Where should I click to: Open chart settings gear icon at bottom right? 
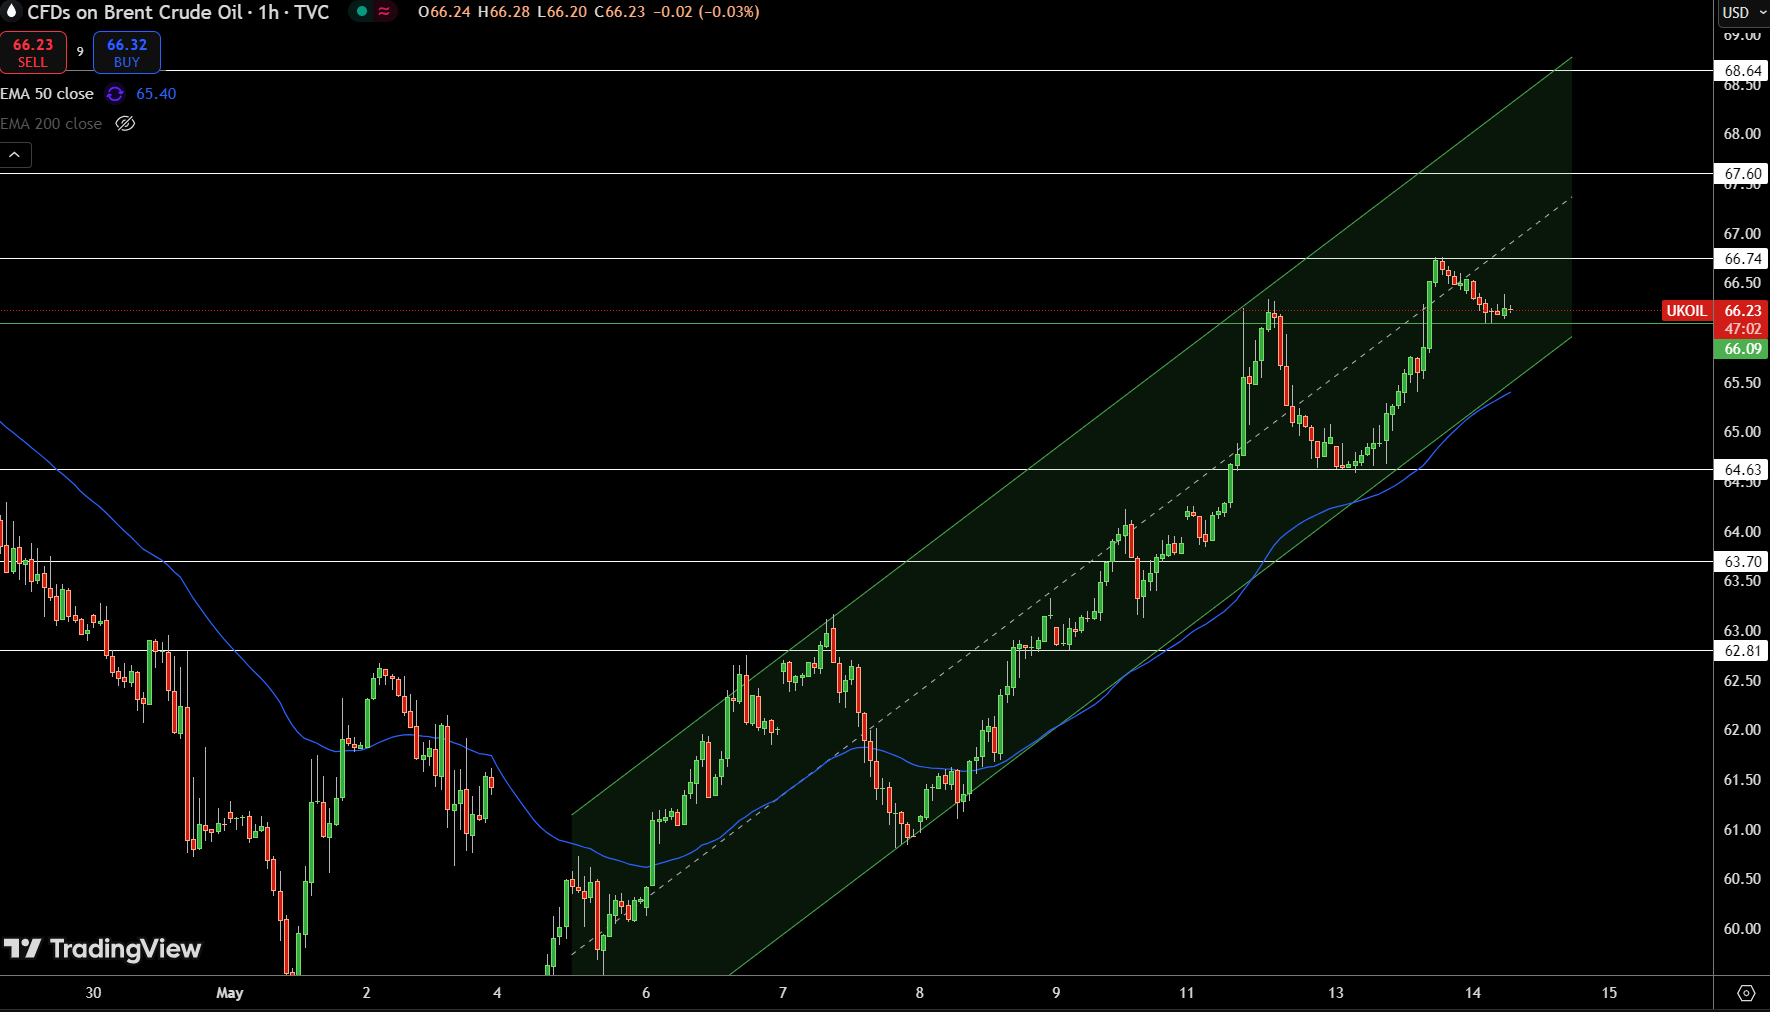pos(1746,993)
